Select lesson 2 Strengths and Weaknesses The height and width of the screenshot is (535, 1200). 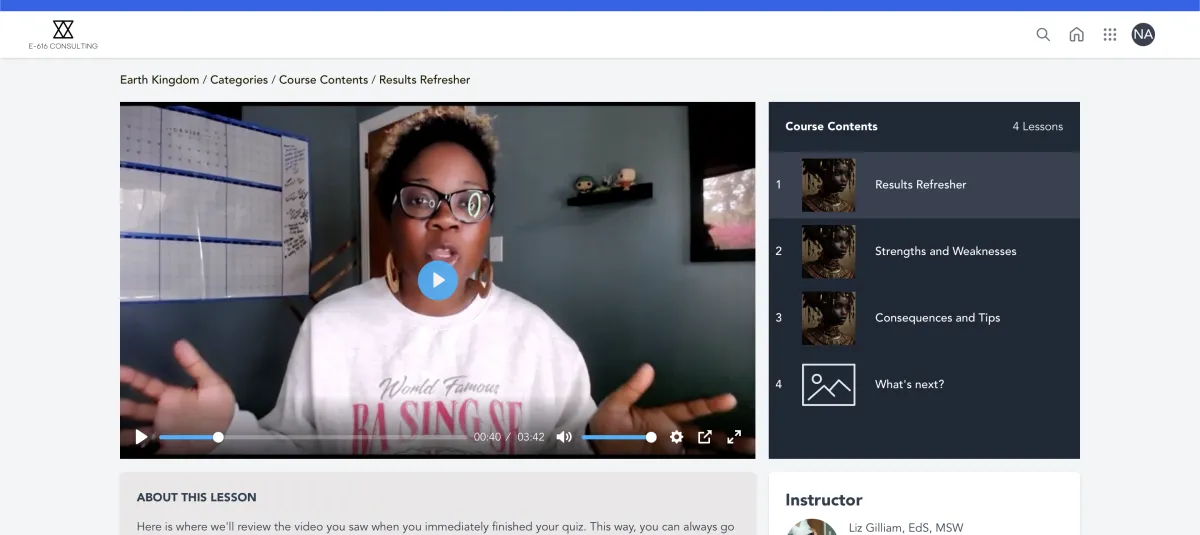[924, 251]
